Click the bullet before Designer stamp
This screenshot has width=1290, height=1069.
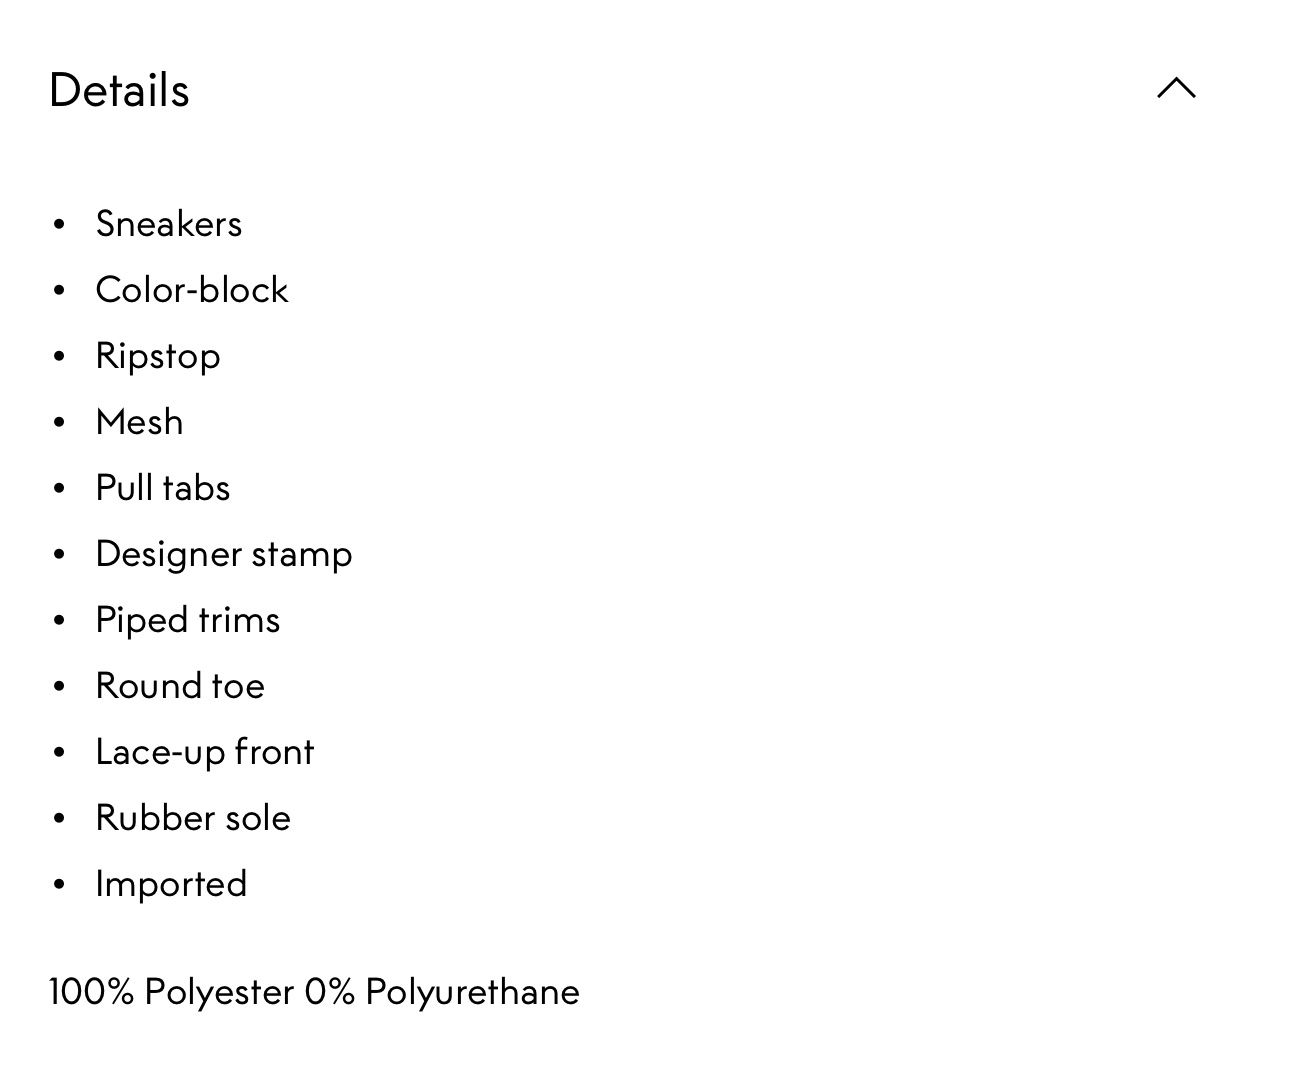pyautogui.click(x=59, y=555)
